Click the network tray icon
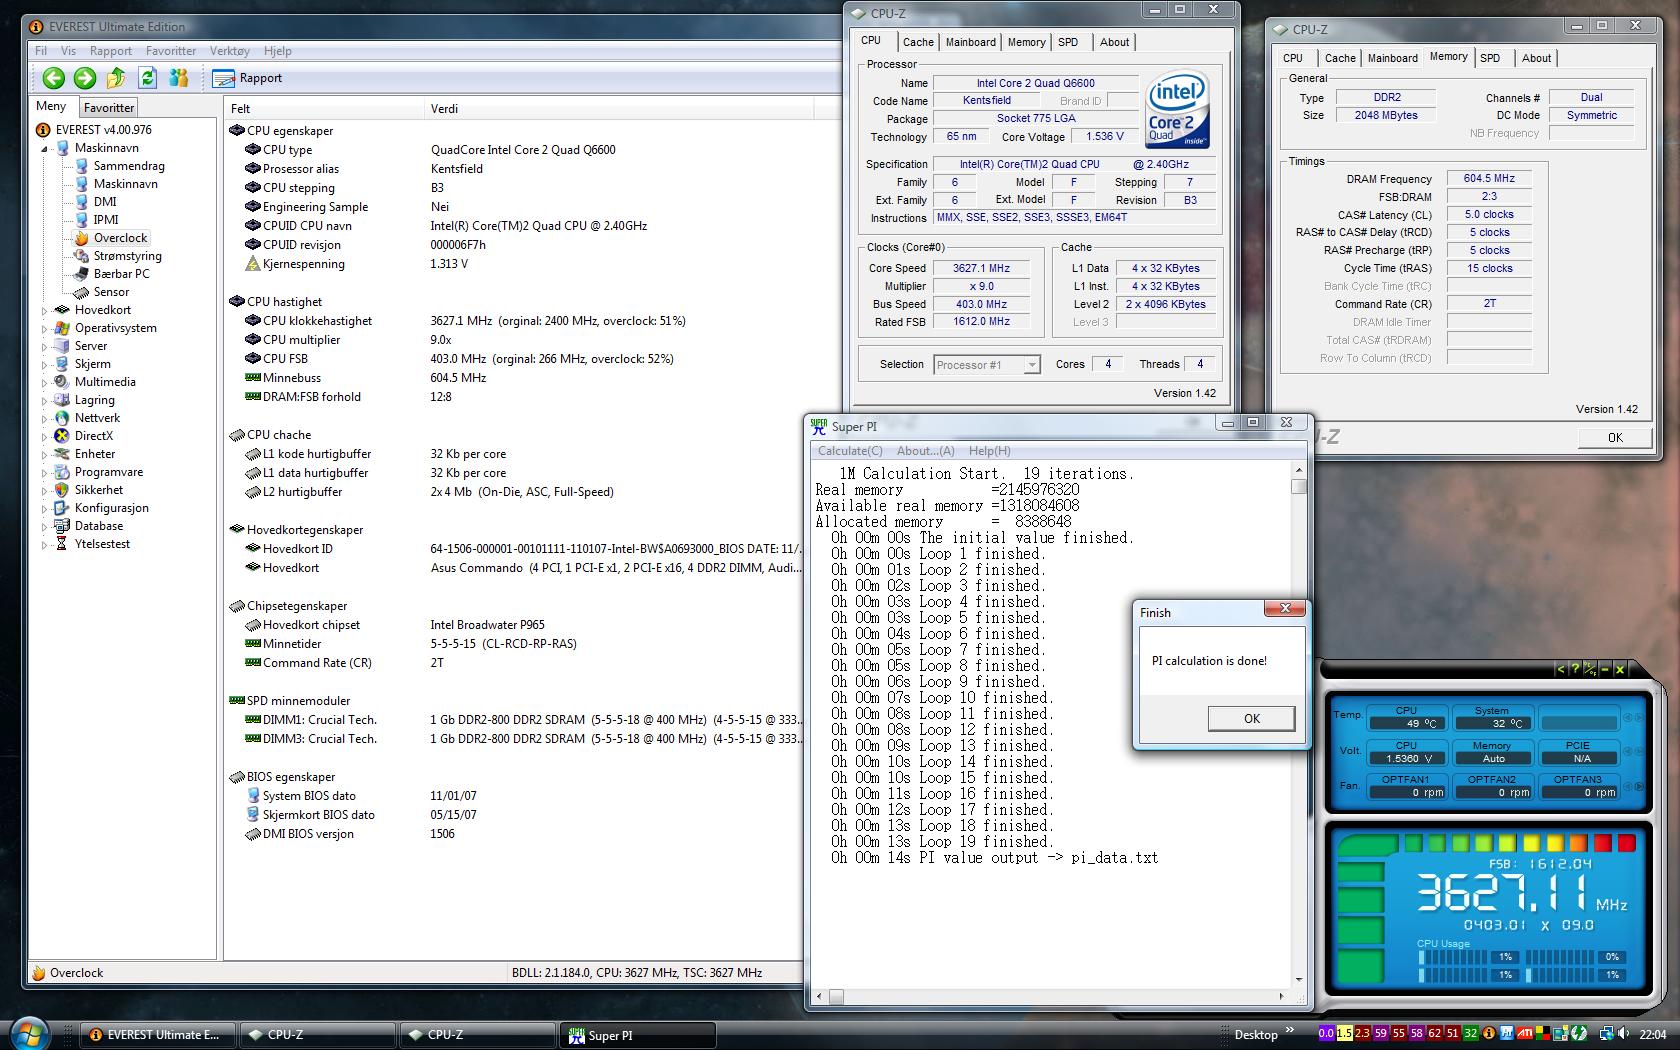 [1606, 1033]
